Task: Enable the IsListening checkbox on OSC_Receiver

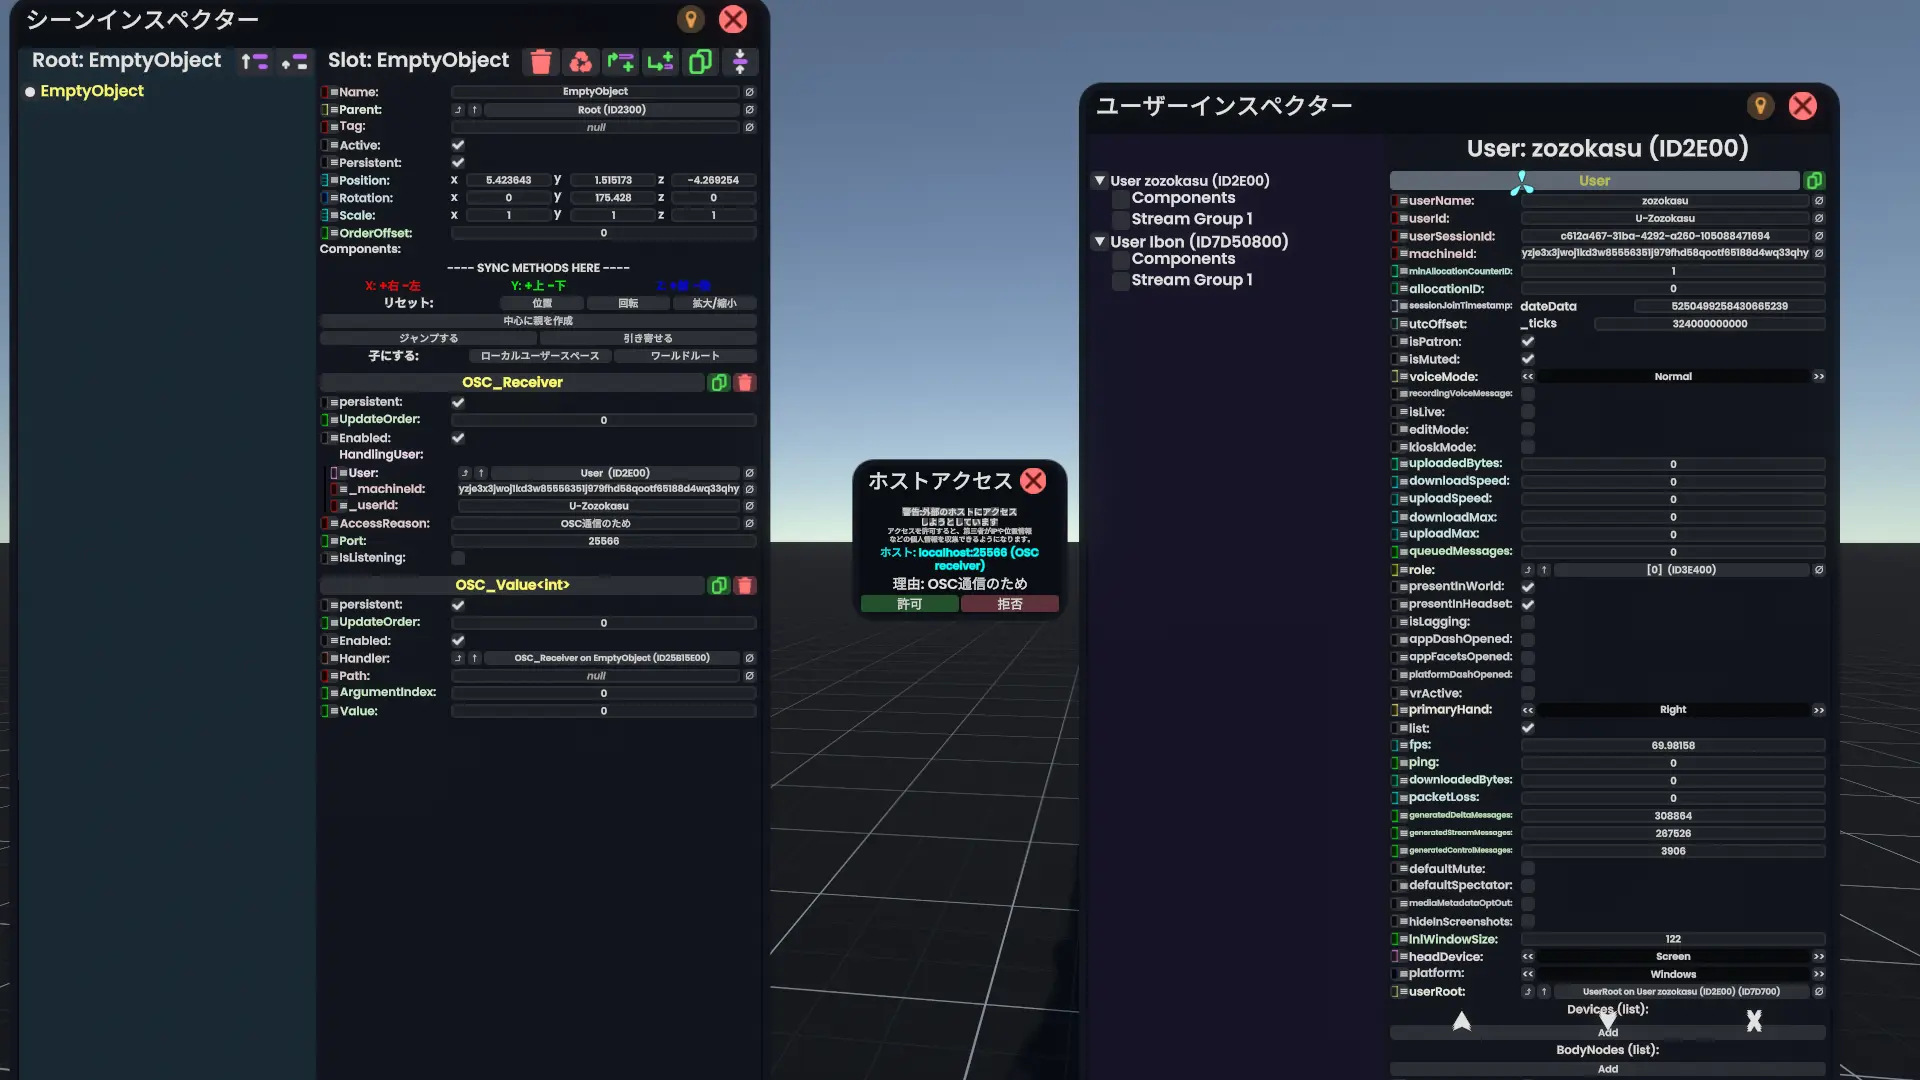Action: [458, 558]
